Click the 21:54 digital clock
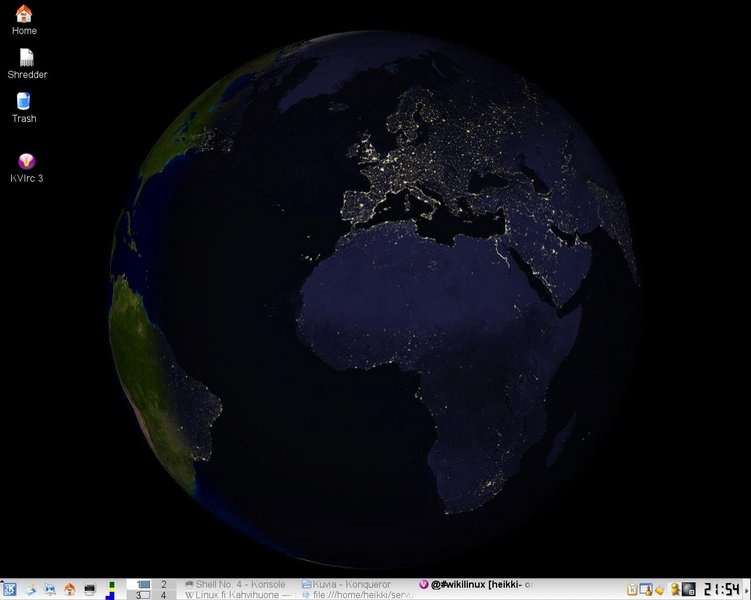Screen dimensions: 751x600 (720, 589)
